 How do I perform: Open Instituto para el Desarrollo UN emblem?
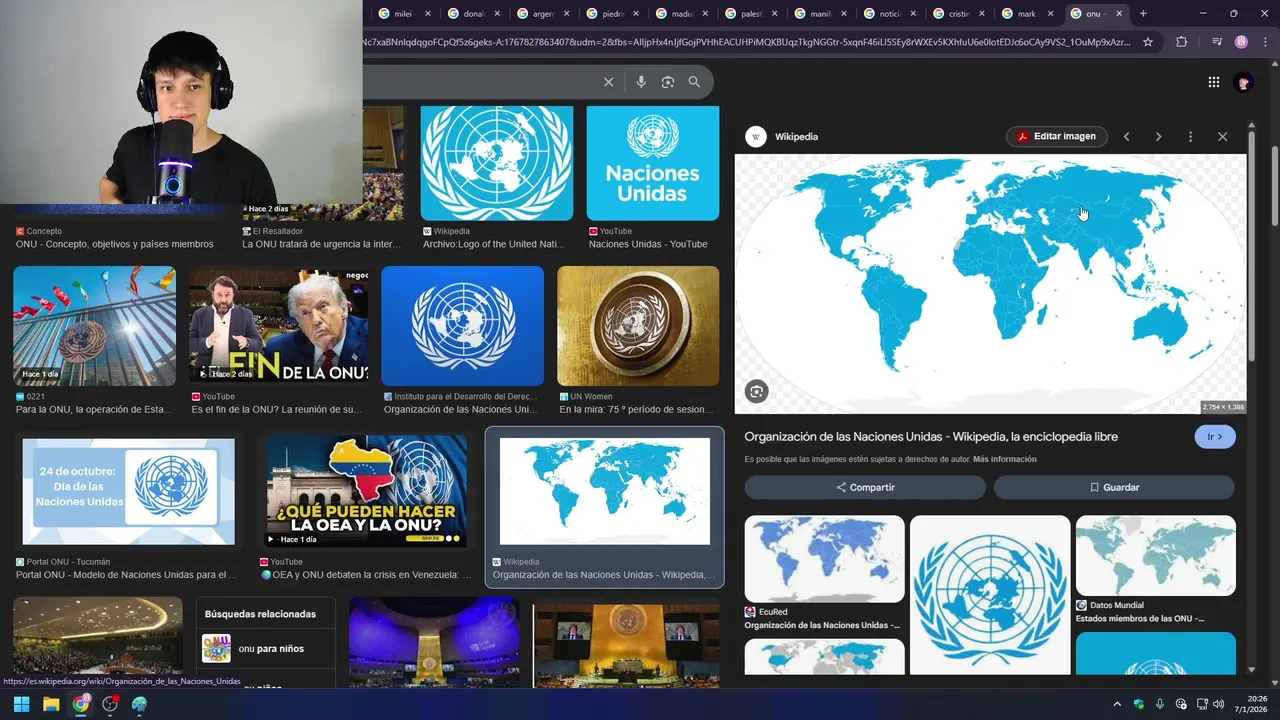(x=462, y=326)
